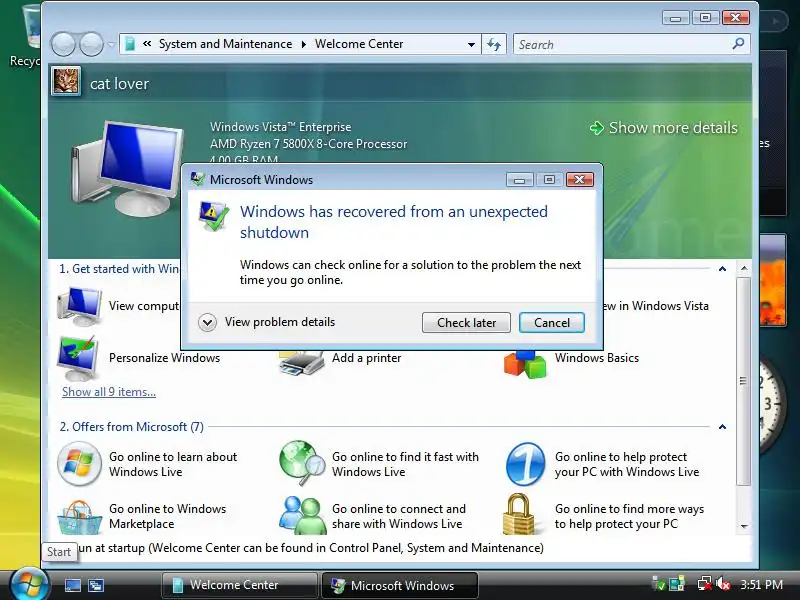
Task: Expand breadcrumb arrow after System and Maintenance
Action: [304, 44]
